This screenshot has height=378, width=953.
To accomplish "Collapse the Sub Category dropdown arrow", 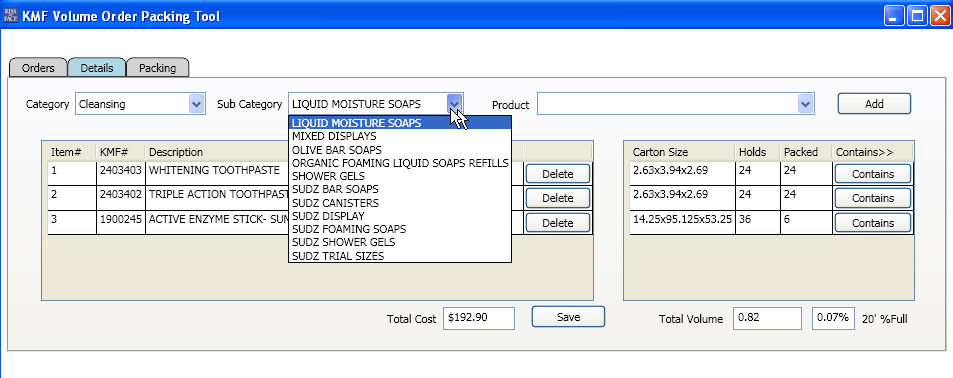I will 455,104.
